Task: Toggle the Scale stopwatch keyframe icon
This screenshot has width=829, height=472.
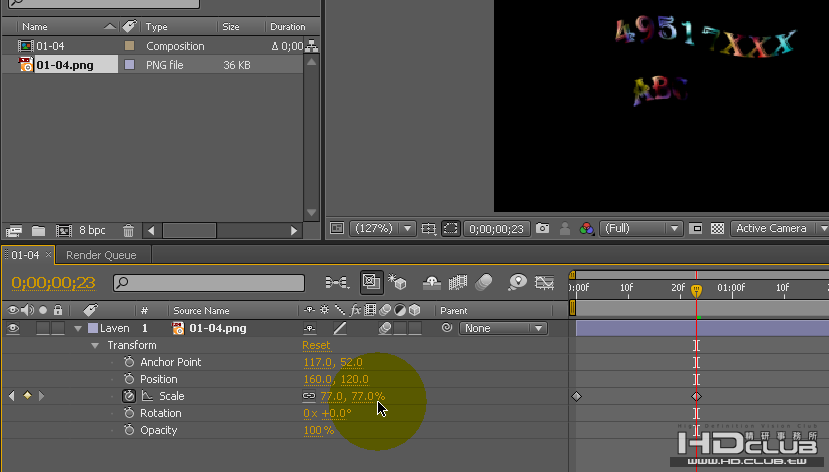Action: pos(129,396)
